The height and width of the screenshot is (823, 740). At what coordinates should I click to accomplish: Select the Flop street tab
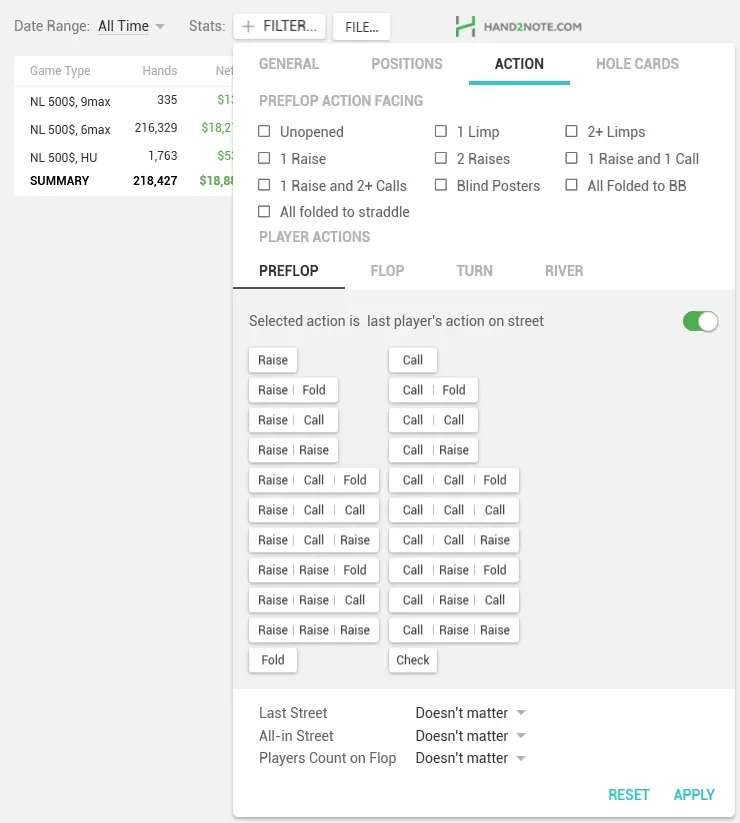coord(387,271)
